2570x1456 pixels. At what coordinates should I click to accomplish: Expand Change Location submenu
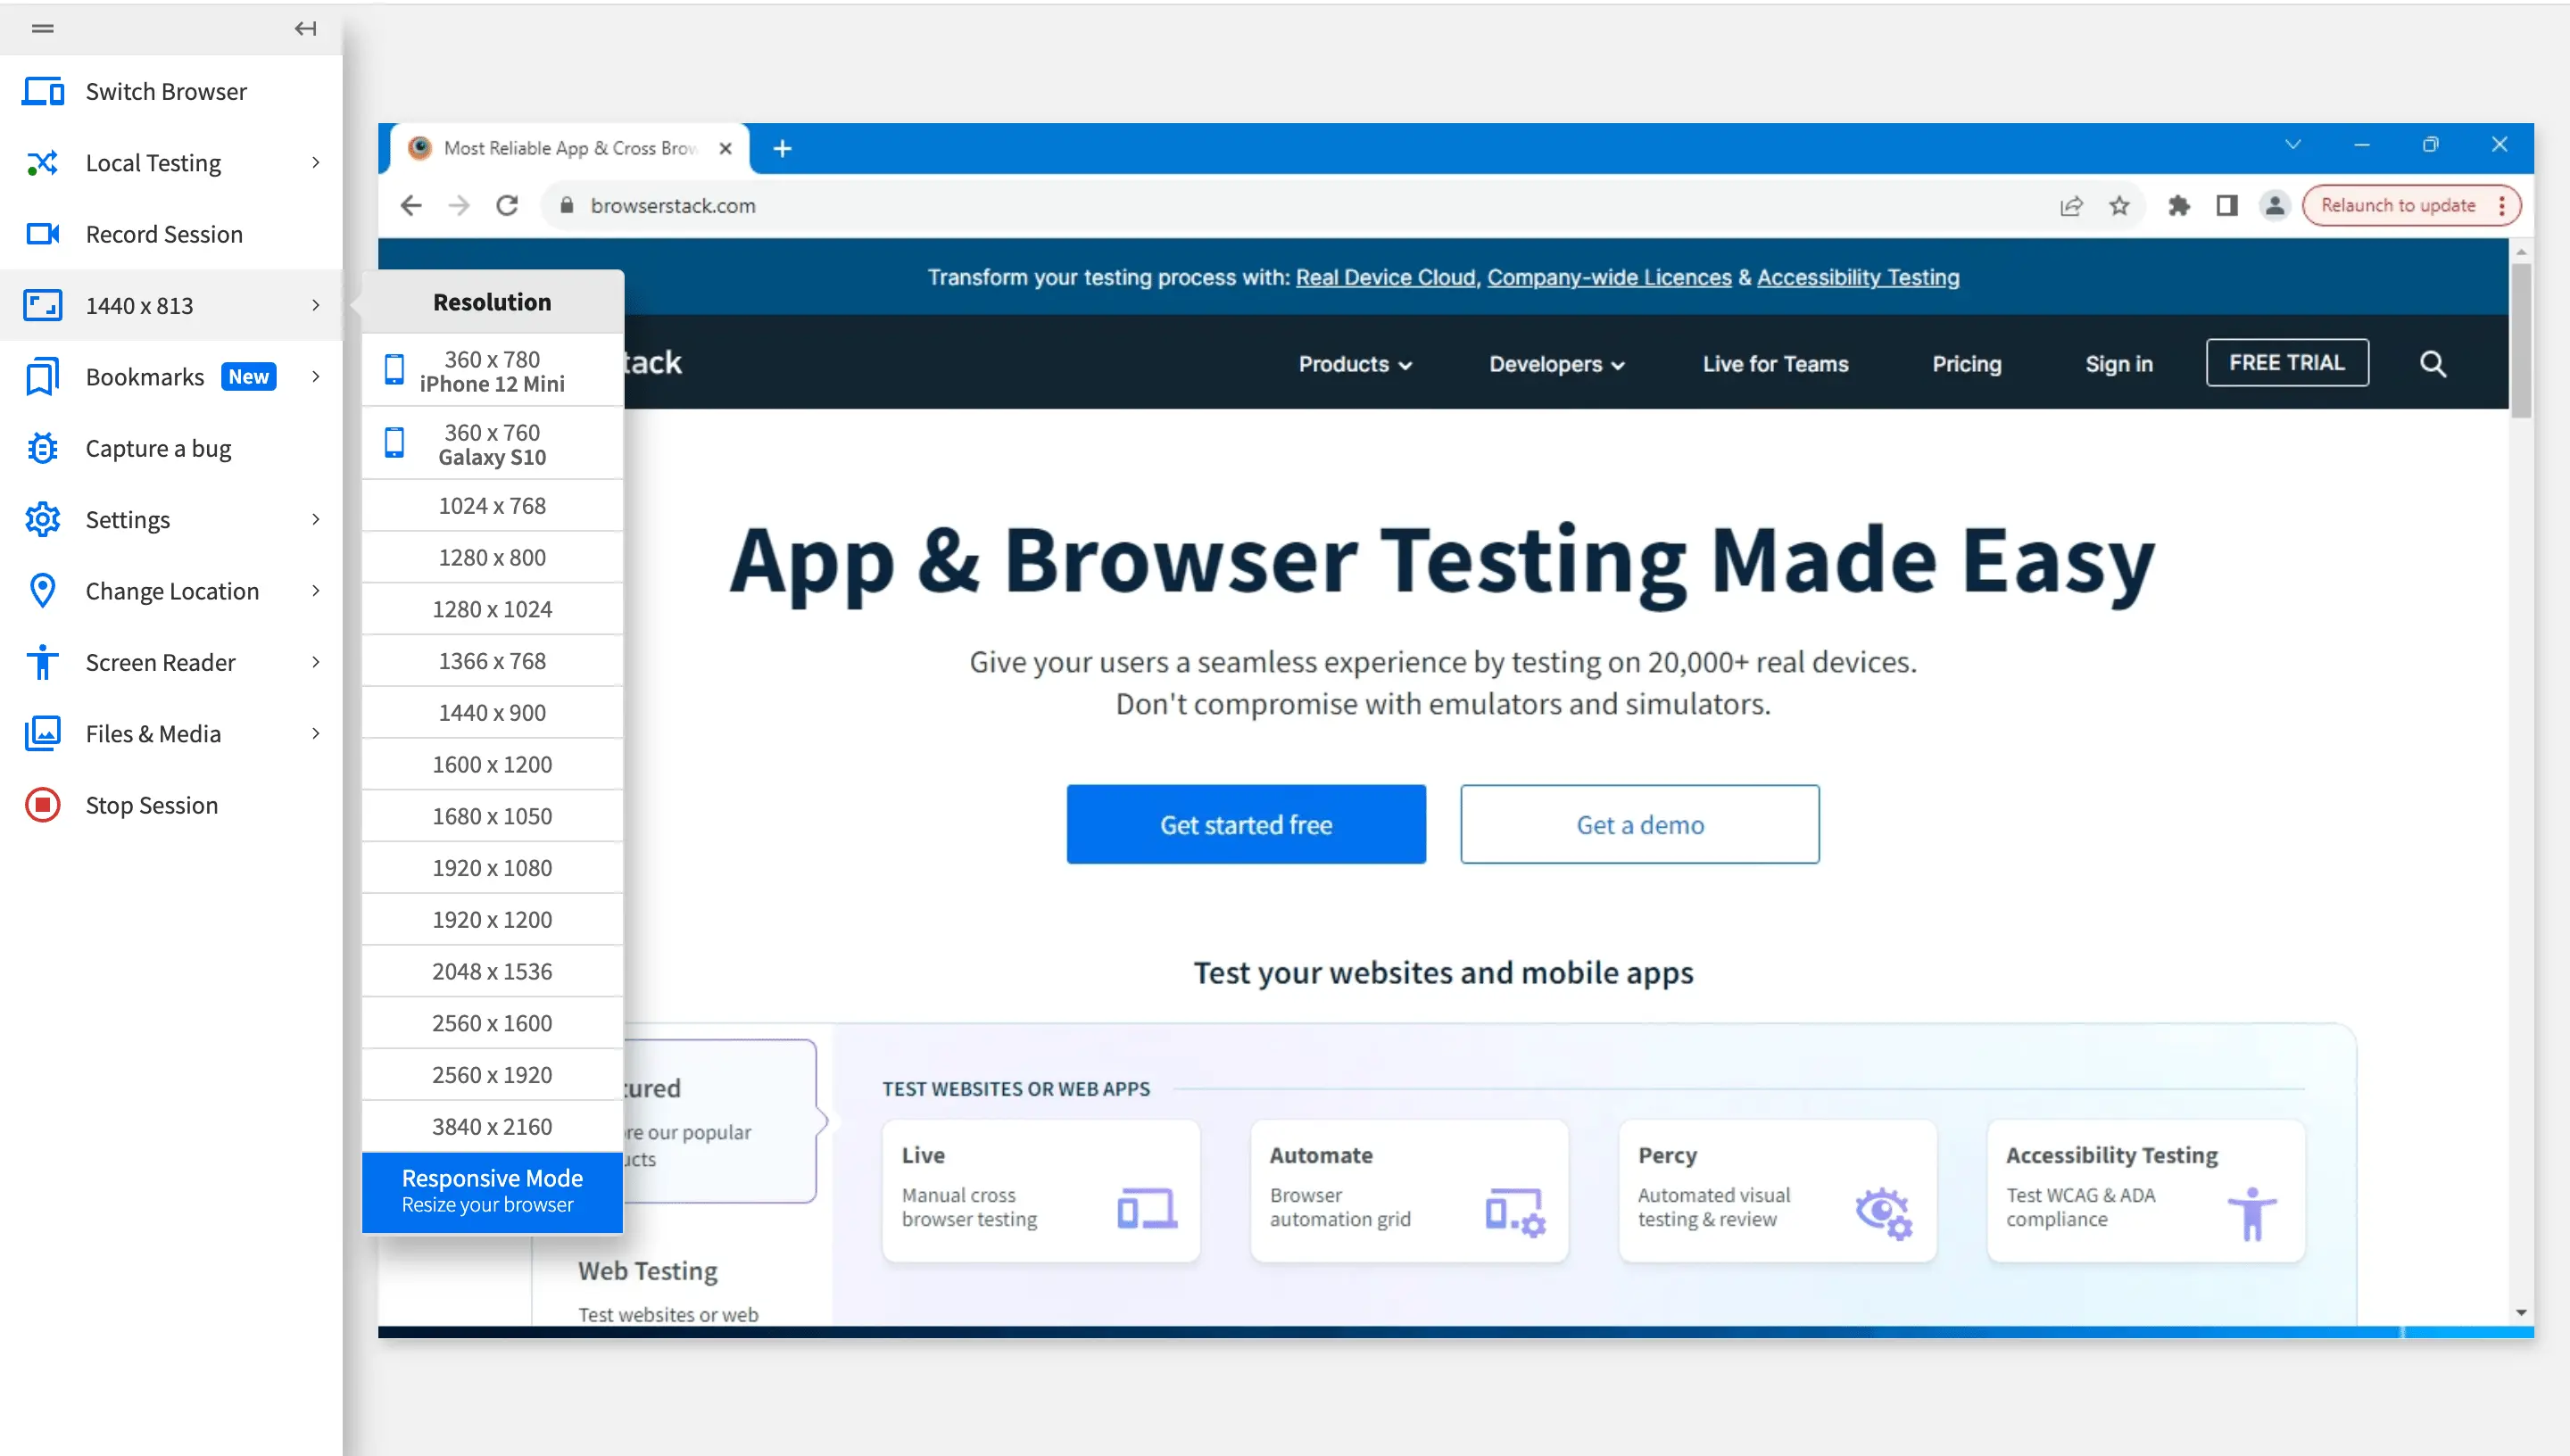tap(316, 591)
